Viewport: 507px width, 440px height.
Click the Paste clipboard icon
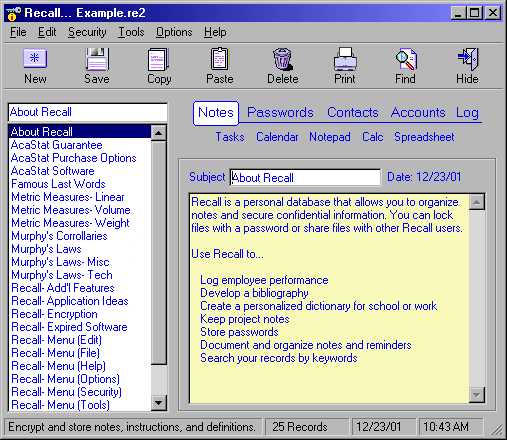(220, 59)
